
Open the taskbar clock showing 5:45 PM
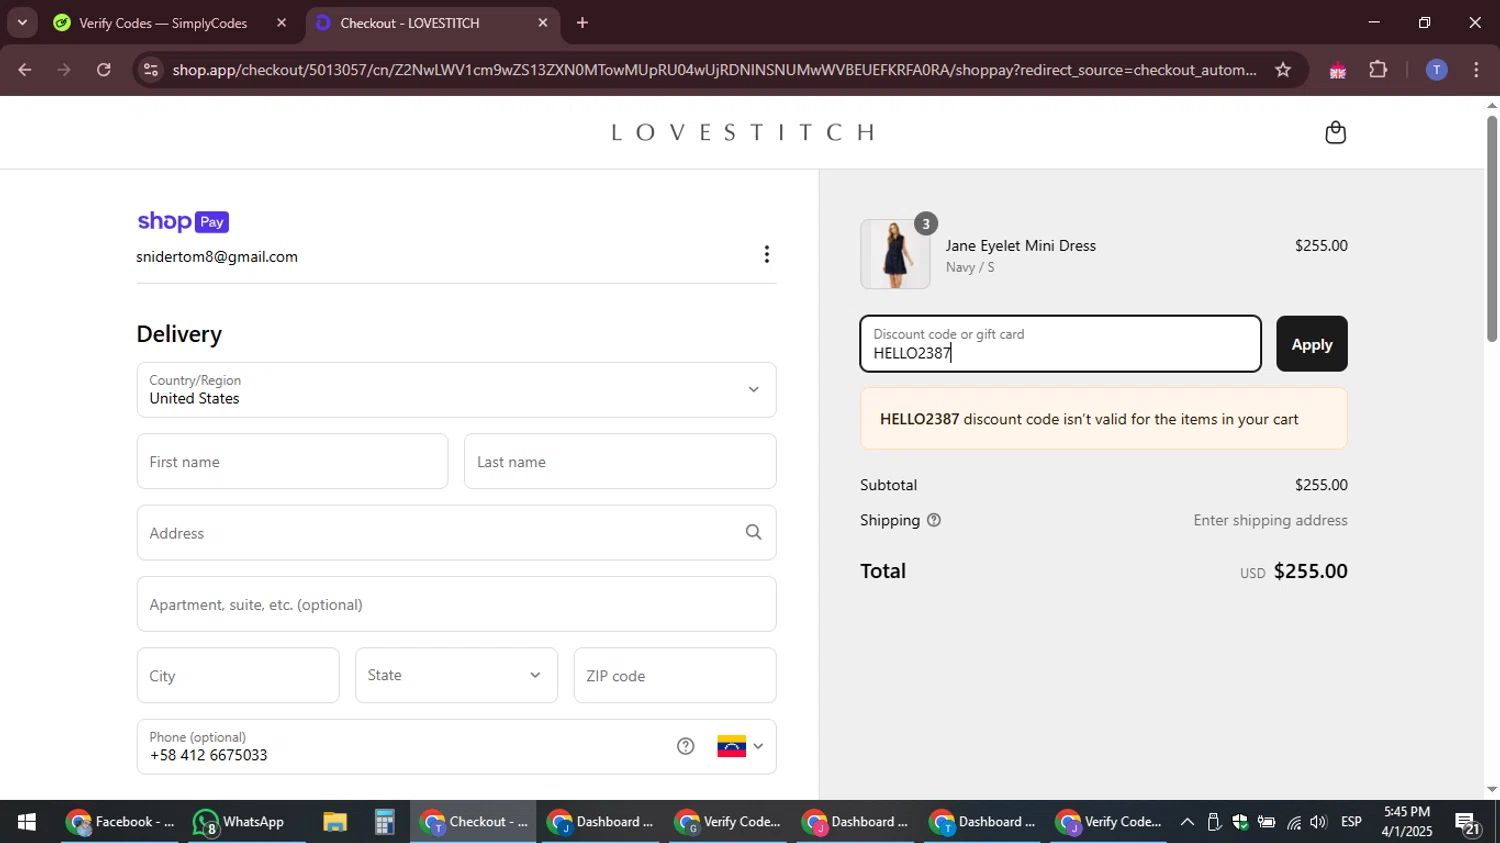pyautogui.click(x=1406, y=822)
